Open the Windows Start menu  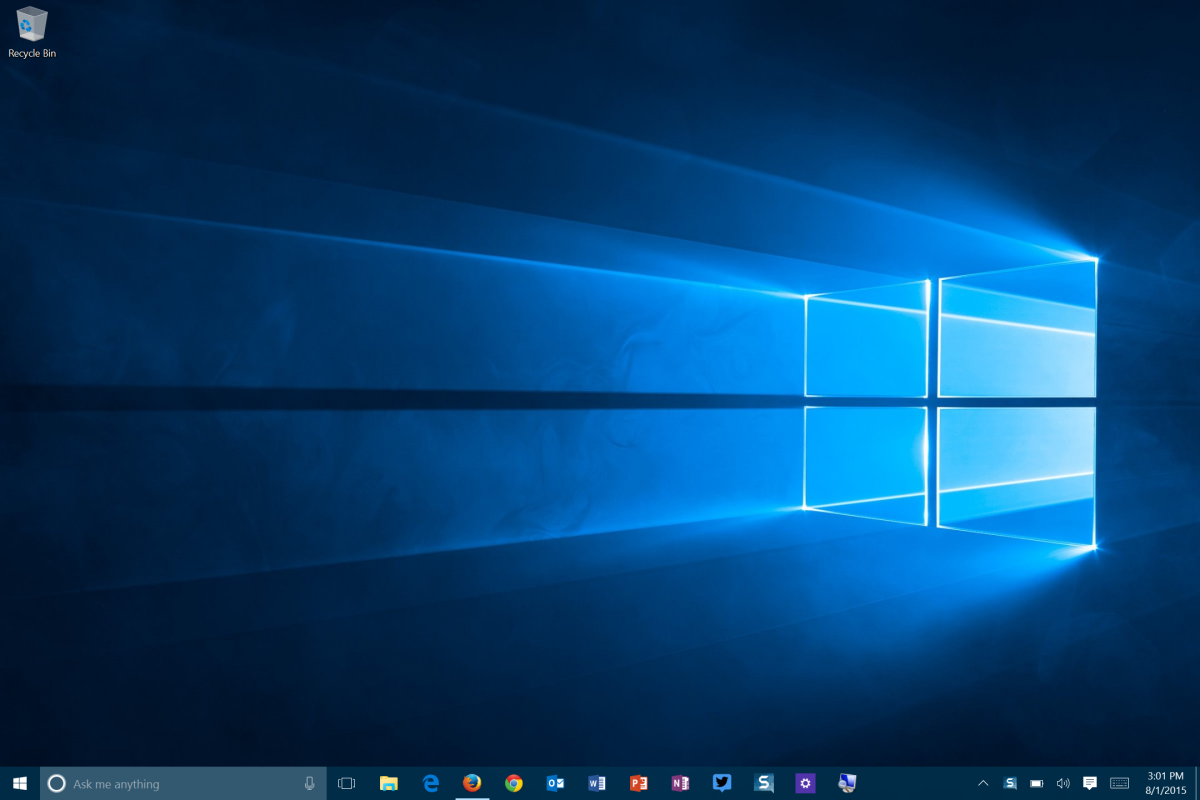19,783
